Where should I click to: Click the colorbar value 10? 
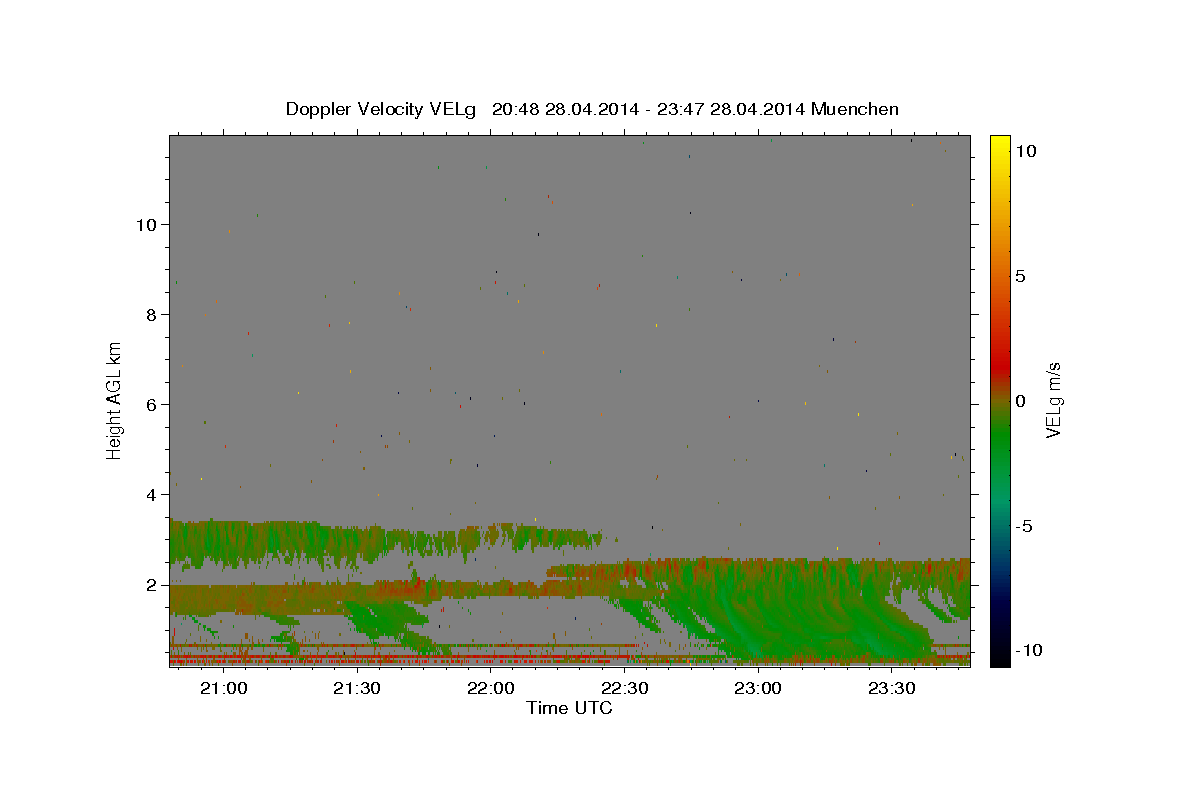pos(1026,150)
